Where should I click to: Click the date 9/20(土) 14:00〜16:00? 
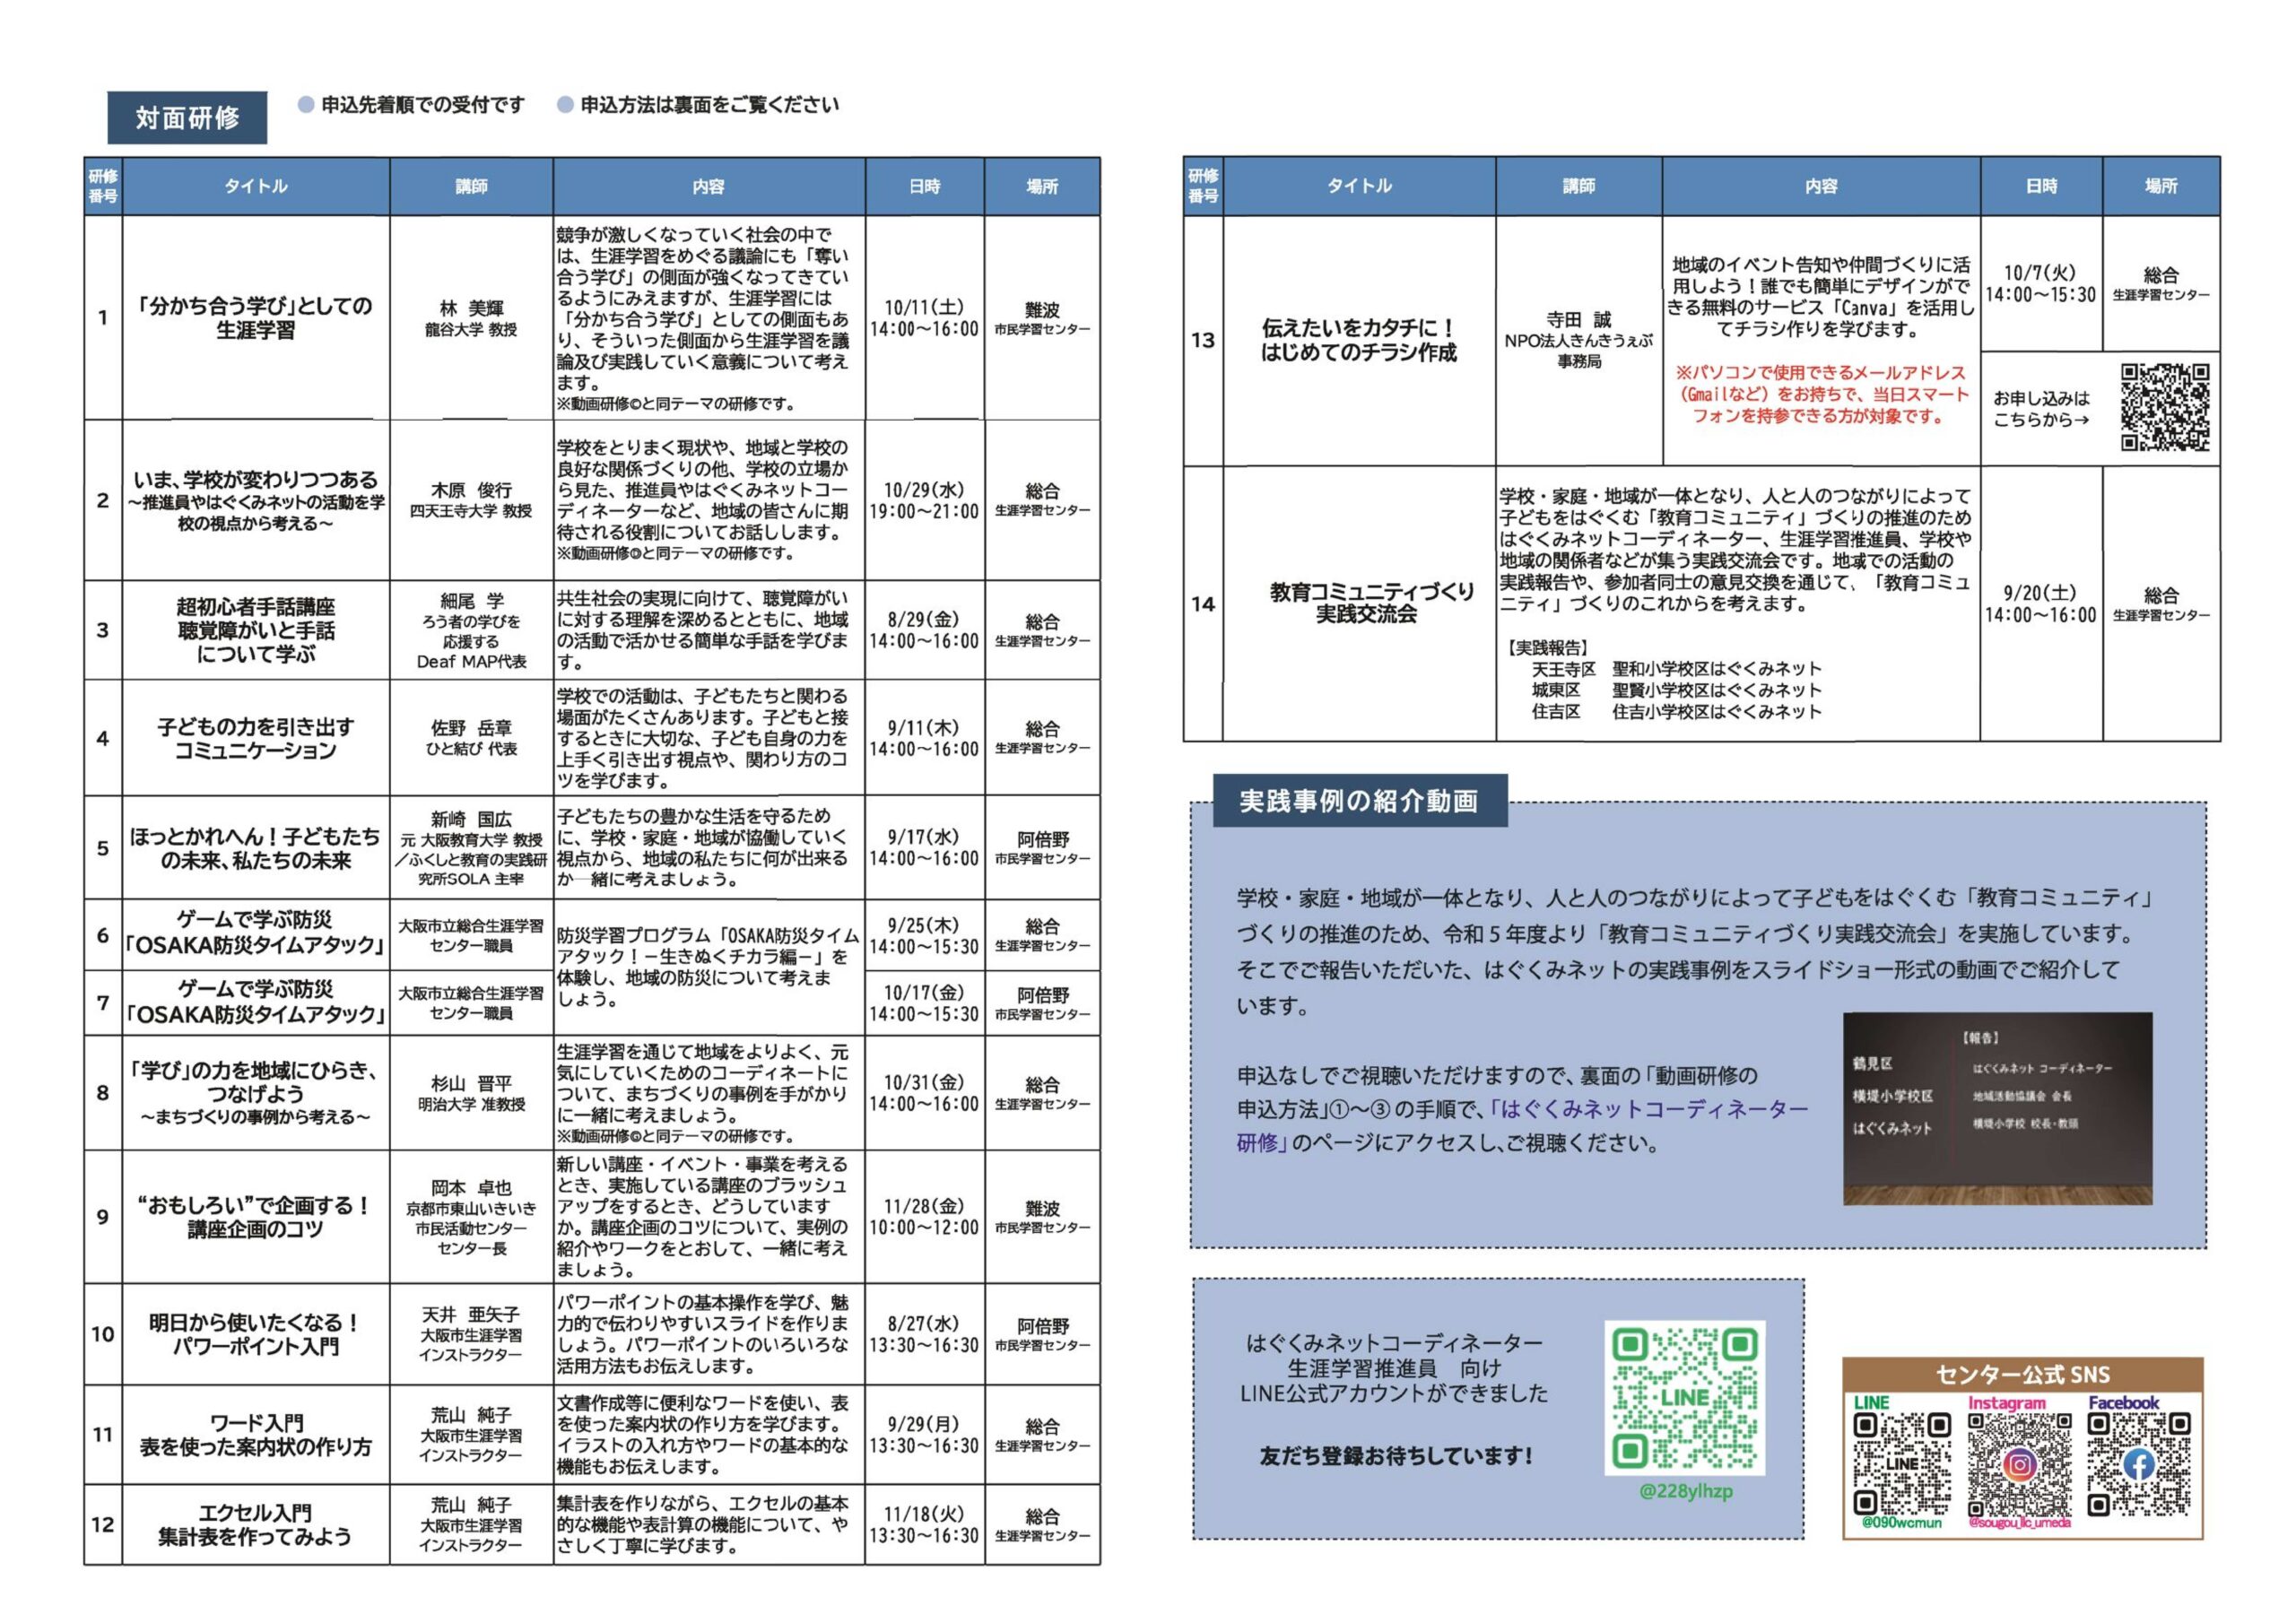click(2040, 604)
